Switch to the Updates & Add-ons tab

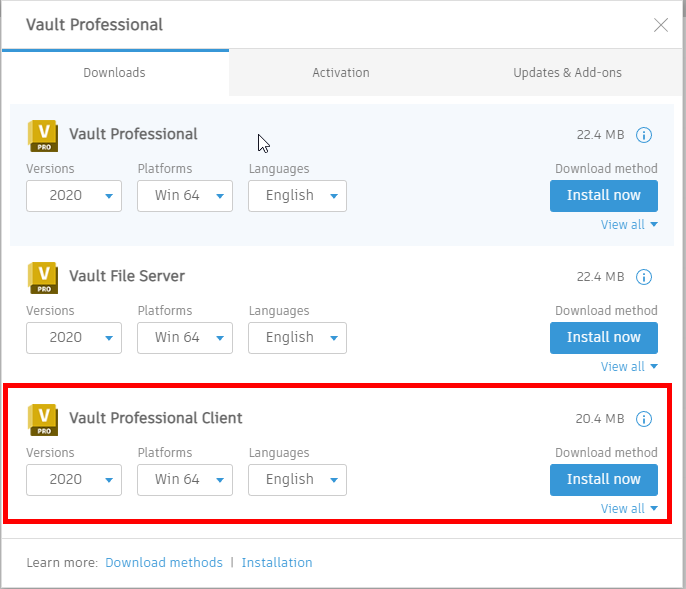[567, 73]
